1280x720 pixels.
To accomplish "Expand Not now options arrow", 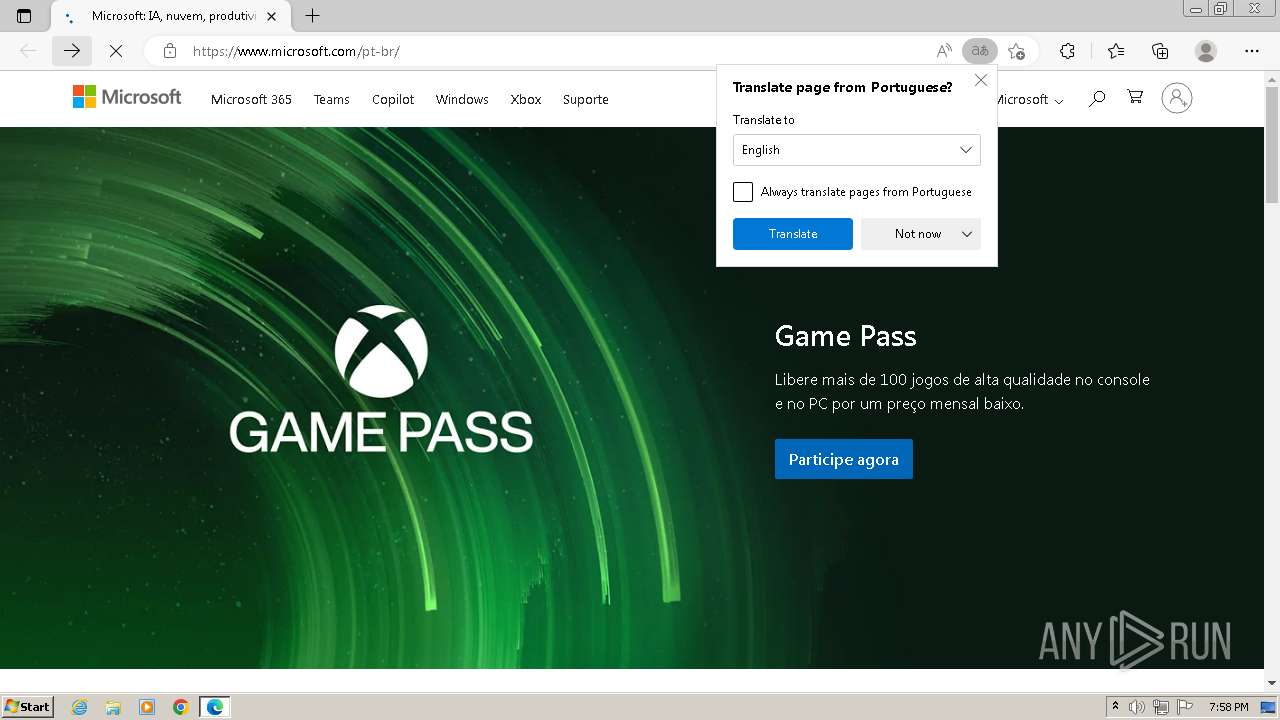I will [x=967, y=234].
